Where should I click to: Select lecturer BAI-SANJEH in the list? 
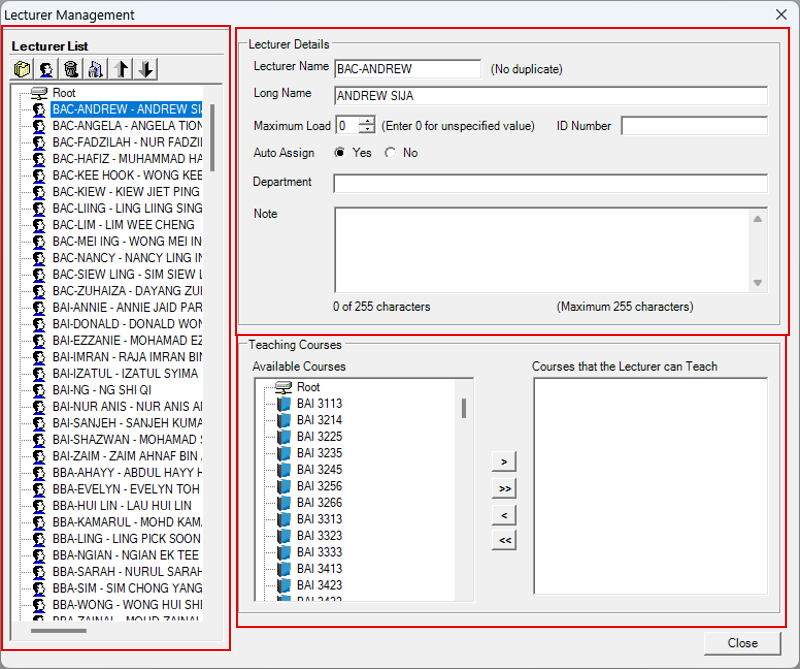tap(127, 423)
